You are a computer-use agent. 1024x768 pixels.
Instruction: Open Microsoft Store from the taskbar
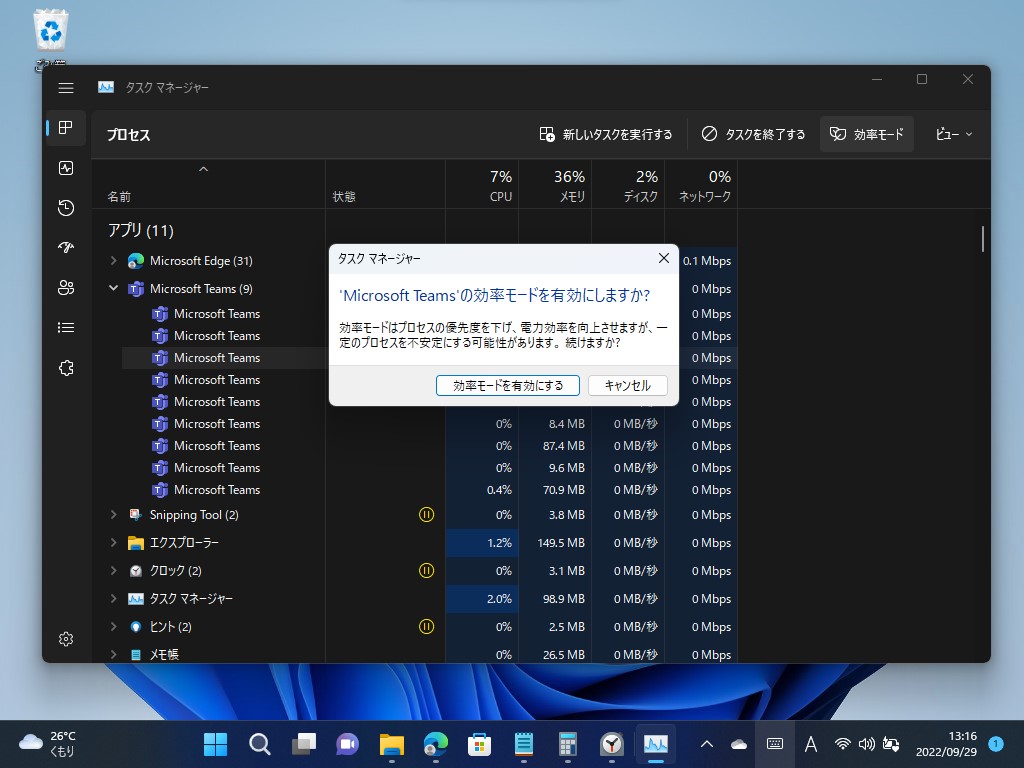point(479,744)
